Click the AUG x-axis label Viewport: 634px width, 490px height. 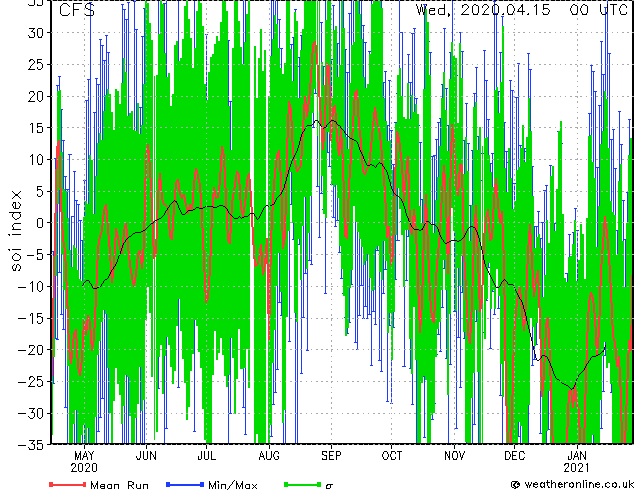[269, 456]
